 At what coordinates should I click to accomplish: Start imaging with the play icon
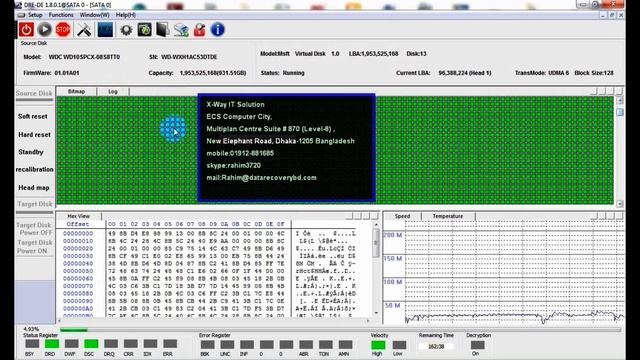44,30
